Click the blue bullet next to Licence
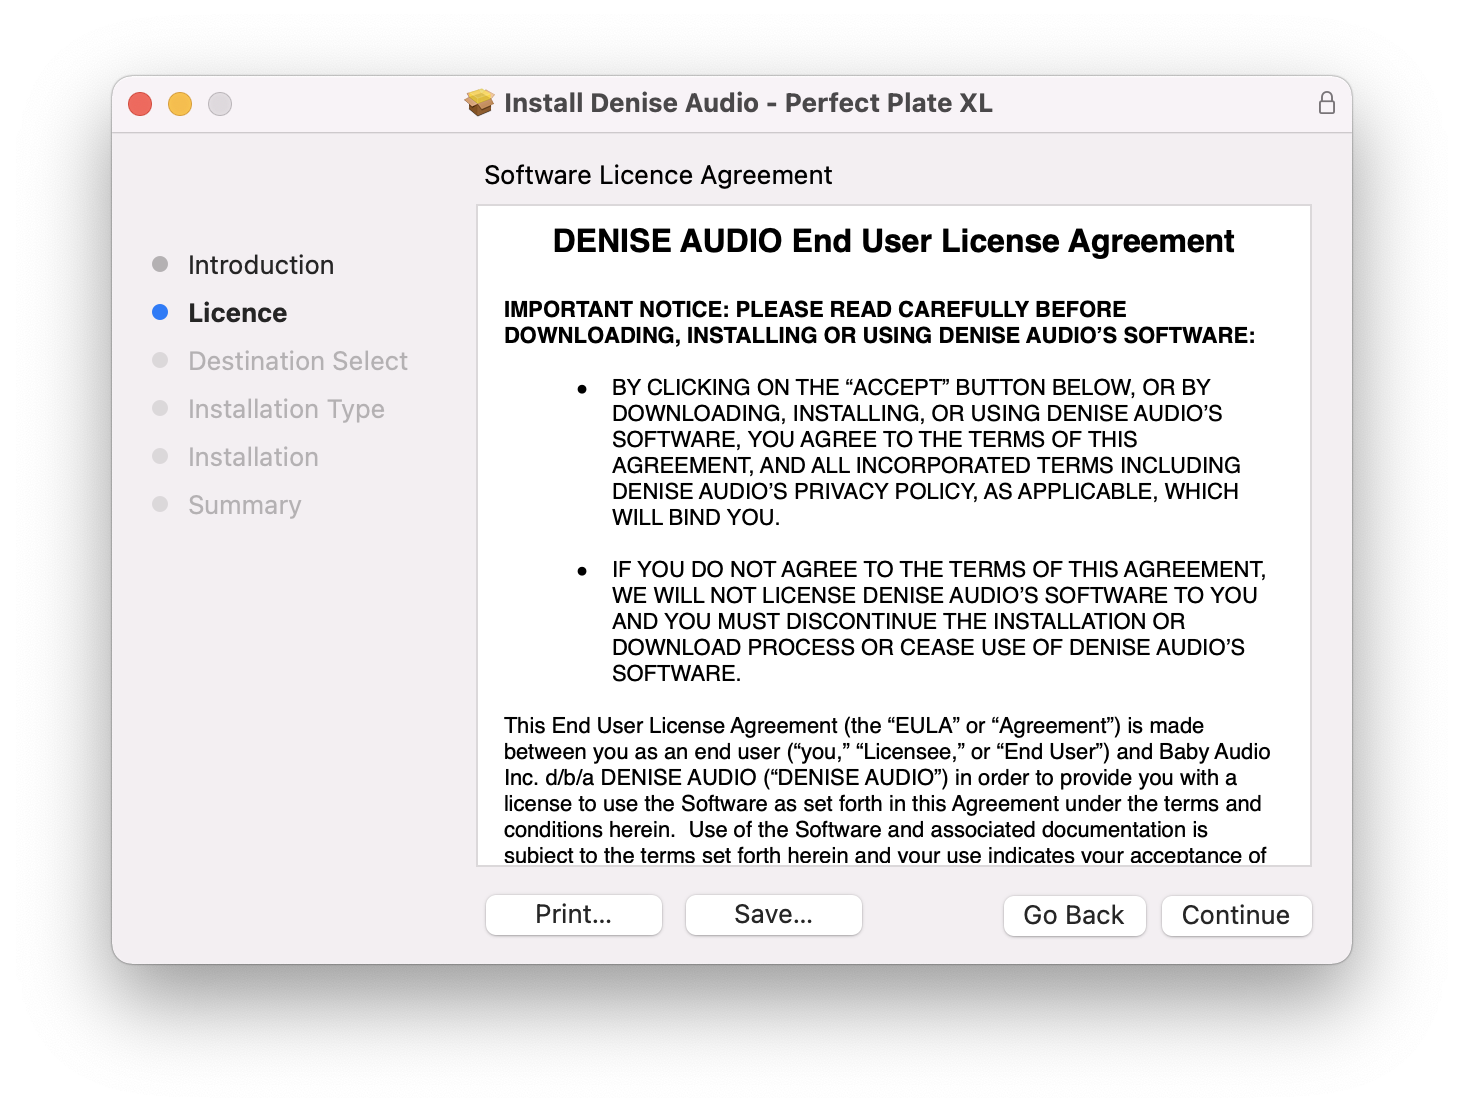The height and width of the screenshot is (1112, 1464). tap(160, 312)
